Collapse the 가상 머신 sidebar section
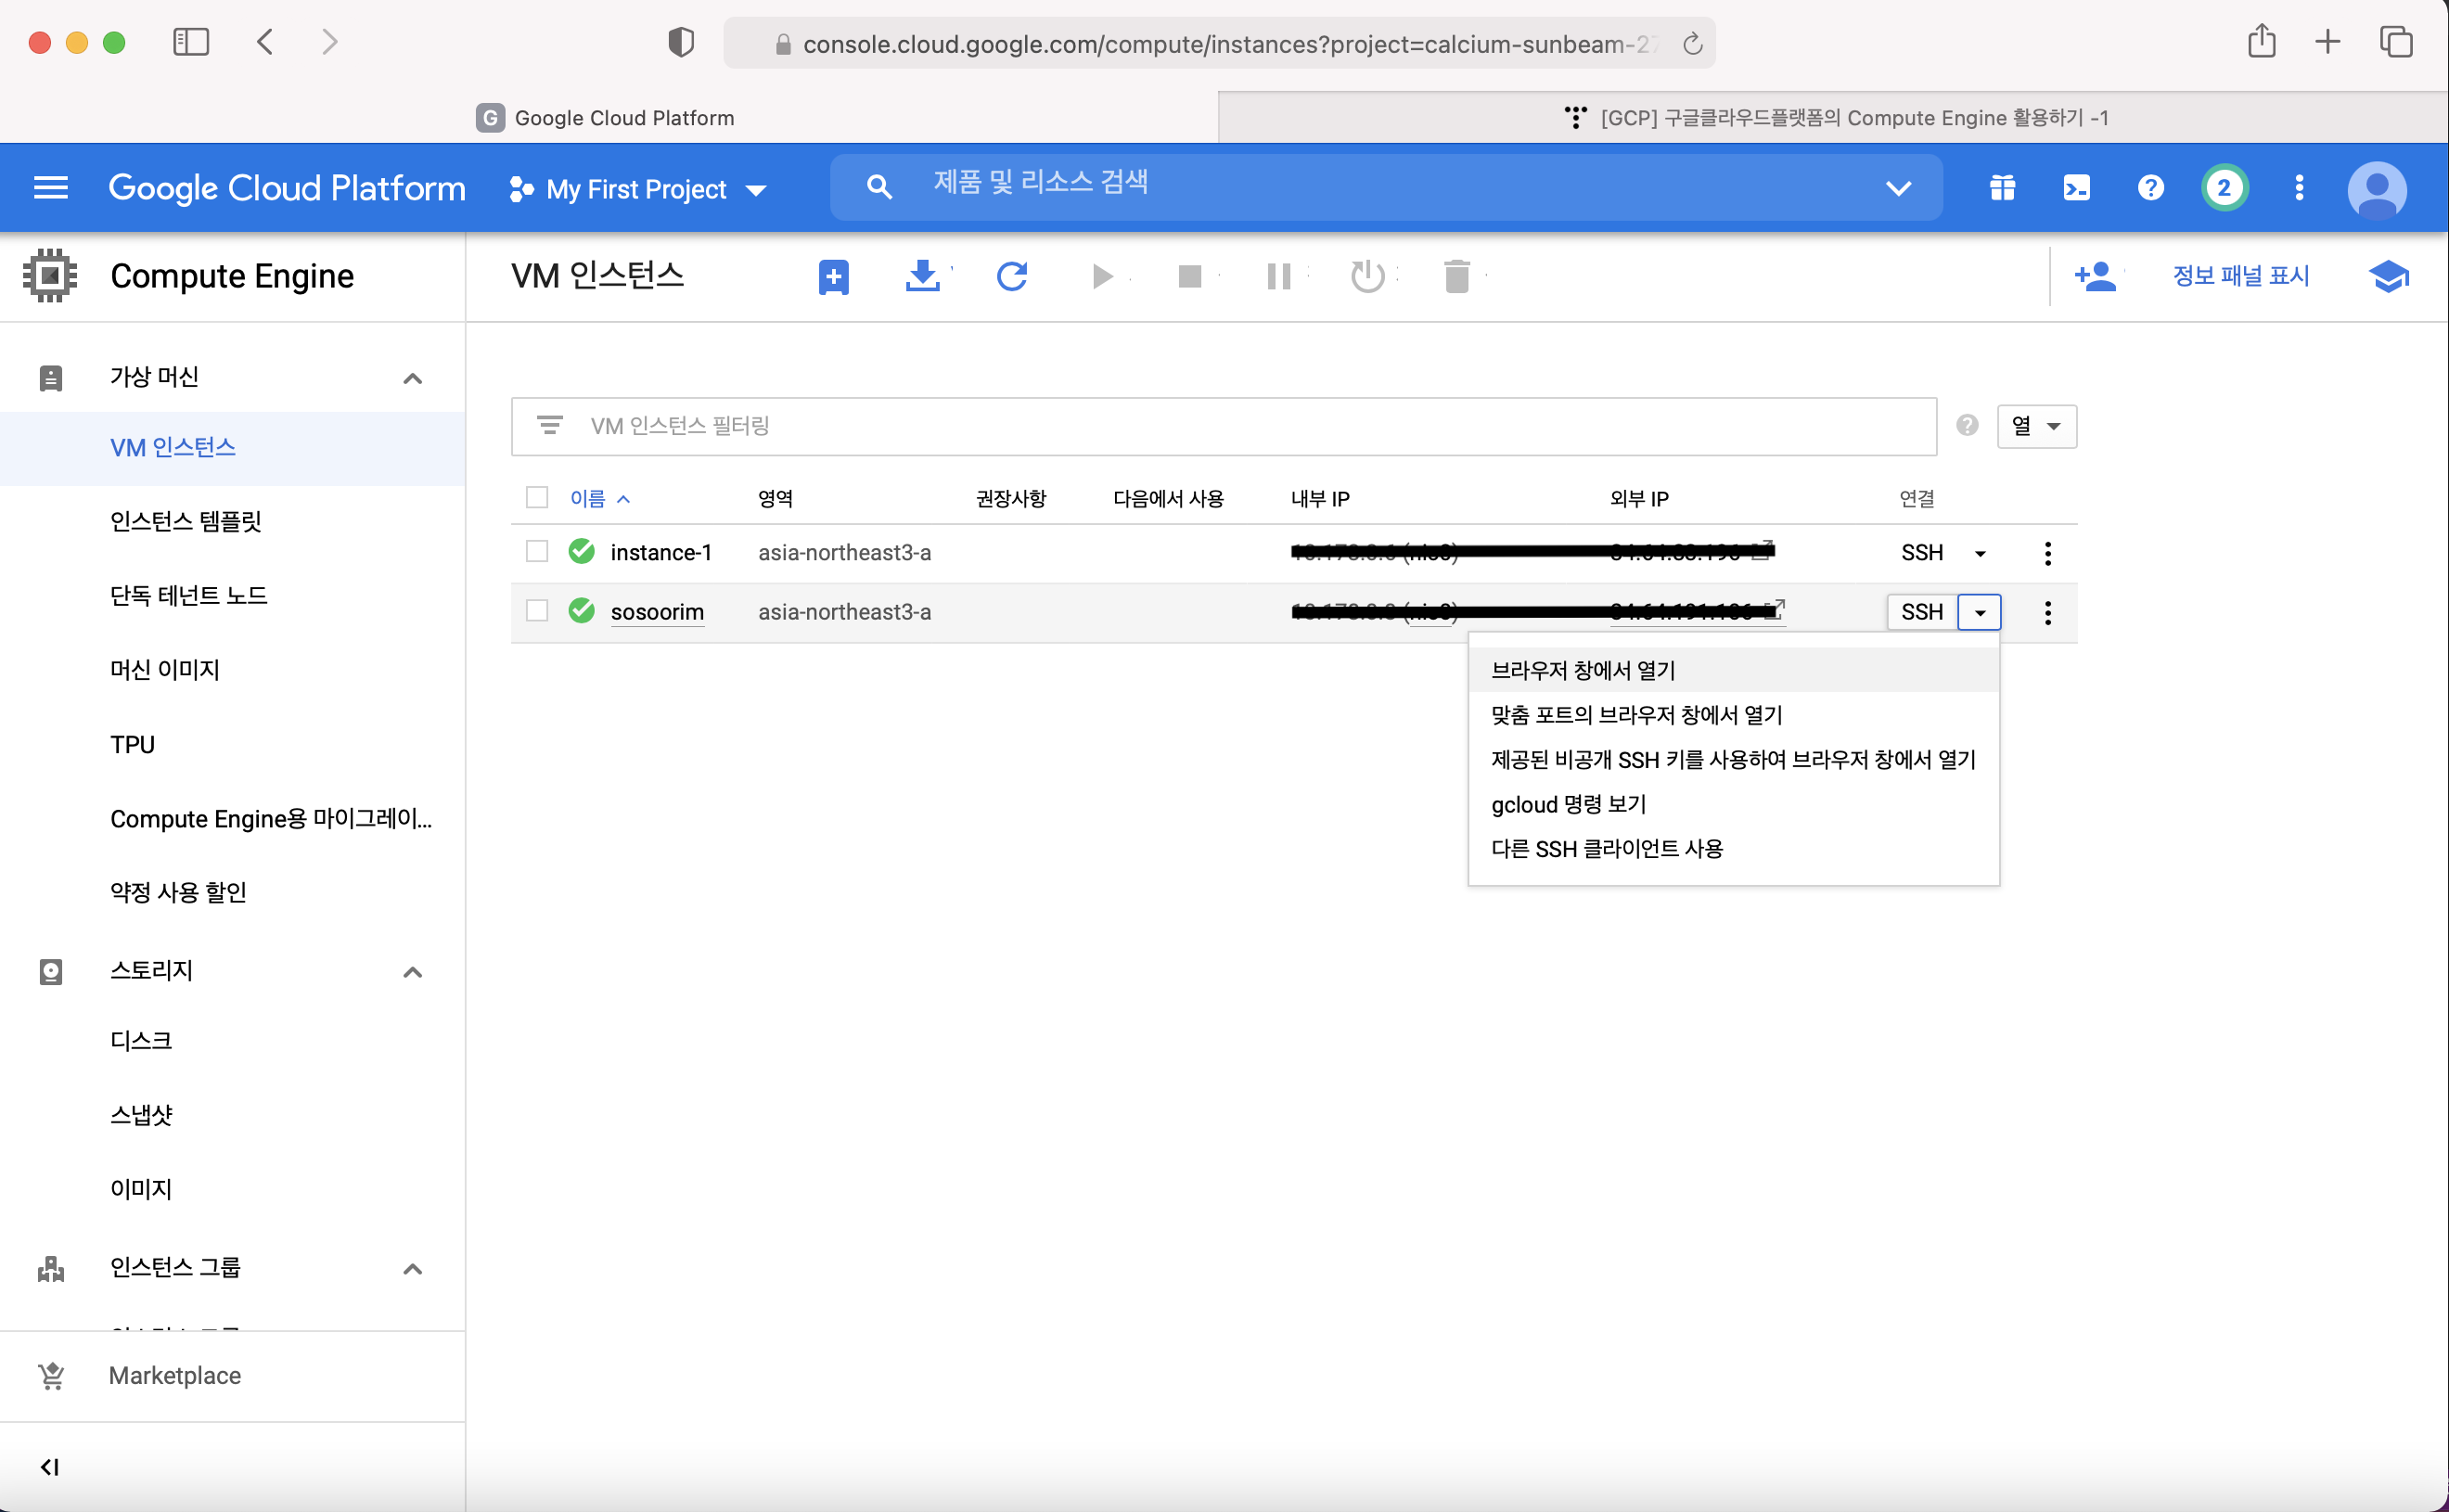Image resolution: width=2449 pixels, height=1512 pixels. [x=412, y=378]
